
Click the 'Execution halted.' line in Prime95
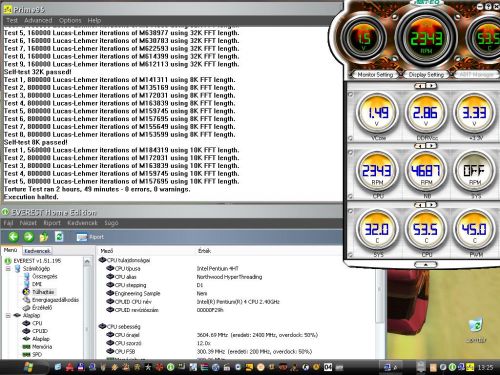click(31, 197)
